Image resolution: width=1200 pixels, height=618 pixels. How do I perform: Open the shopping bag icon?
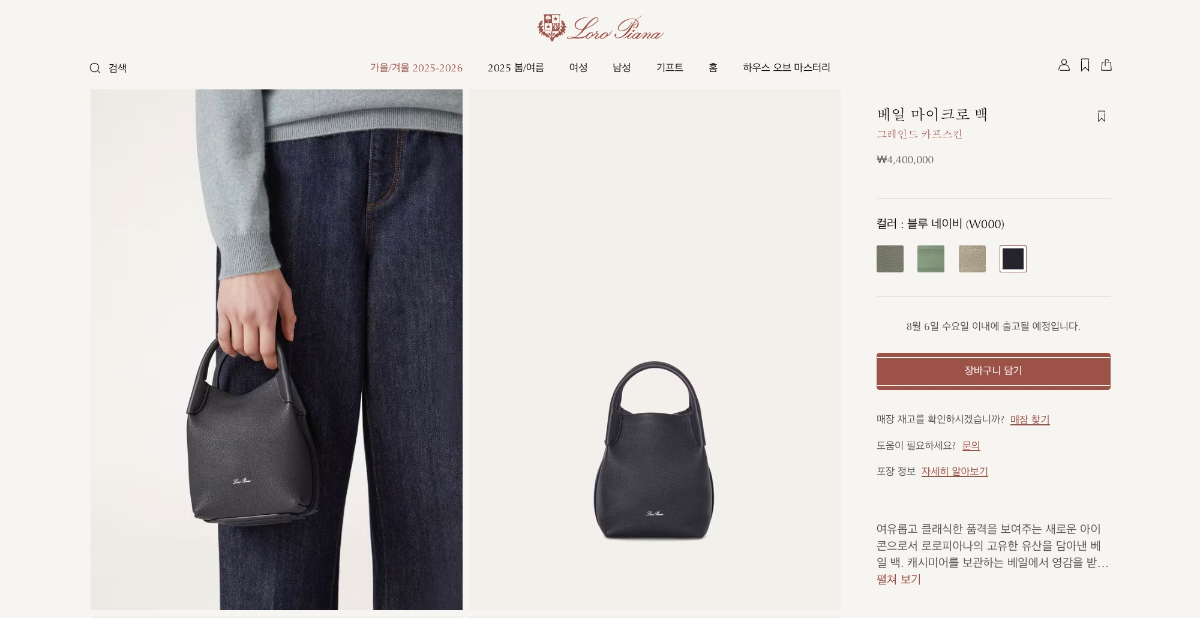click(1106, 65)
